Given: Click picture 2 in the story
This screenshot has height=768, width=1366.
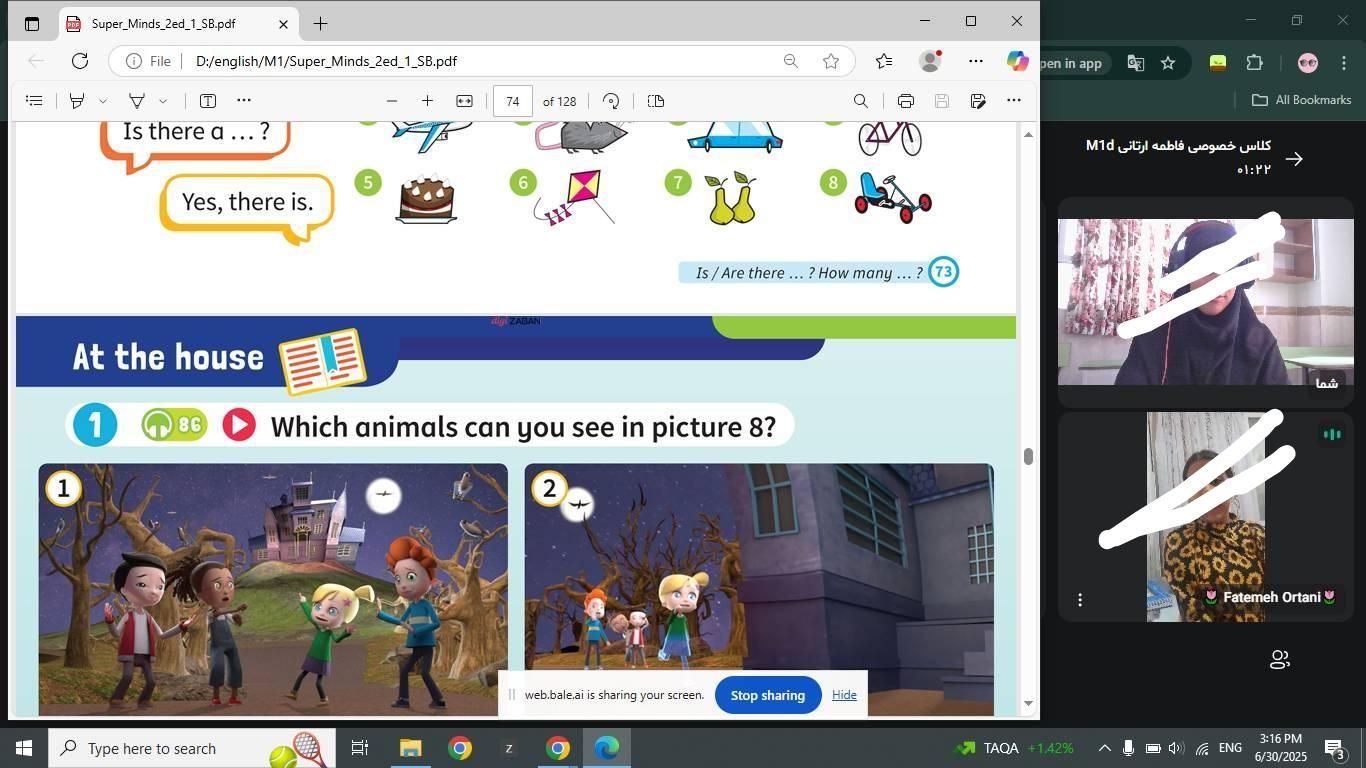Looking at the screenshot, I should 759,590.
